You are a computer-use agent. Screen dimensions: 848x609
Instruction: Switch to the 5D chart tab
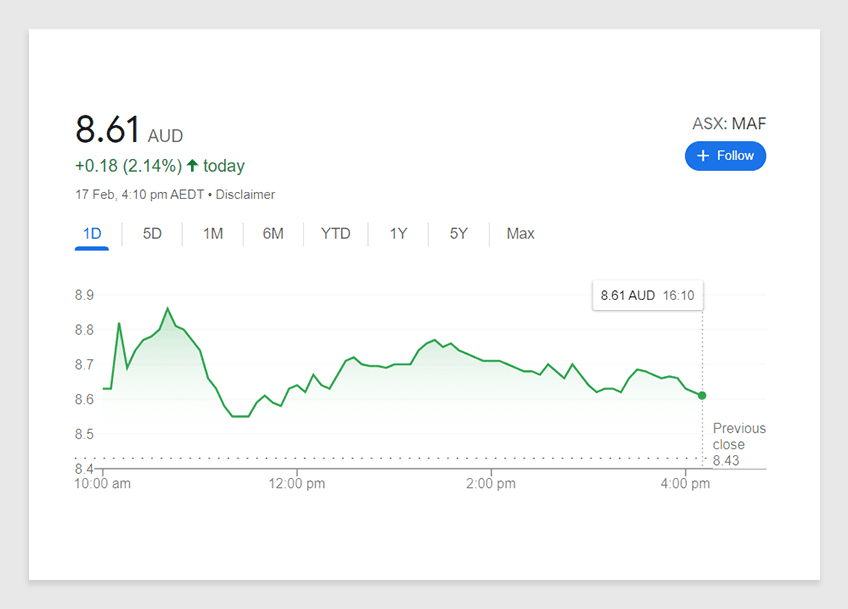[x=152, y=234]
